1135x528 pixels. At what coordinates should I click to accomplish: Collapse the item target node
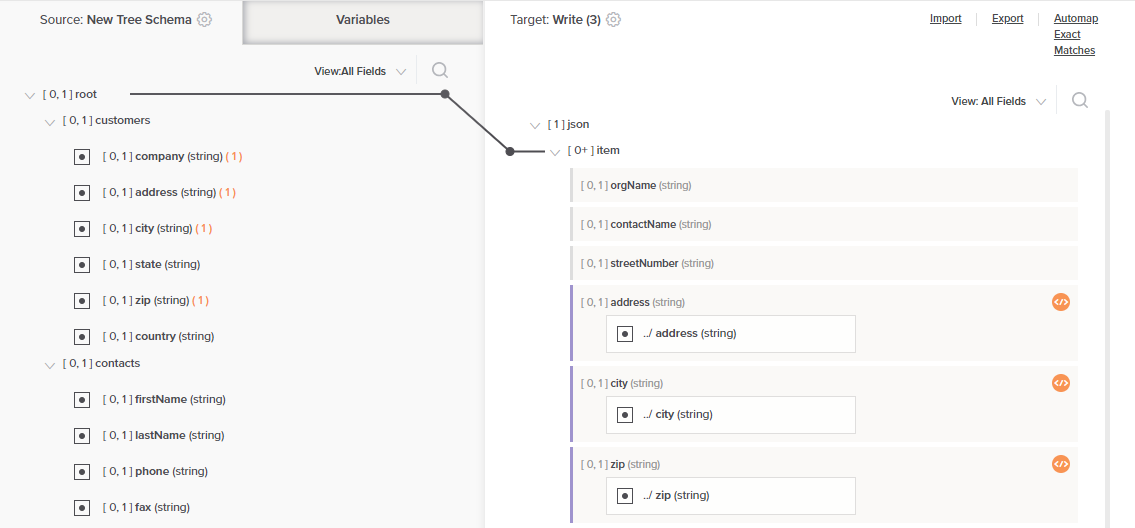pos(555,152)
